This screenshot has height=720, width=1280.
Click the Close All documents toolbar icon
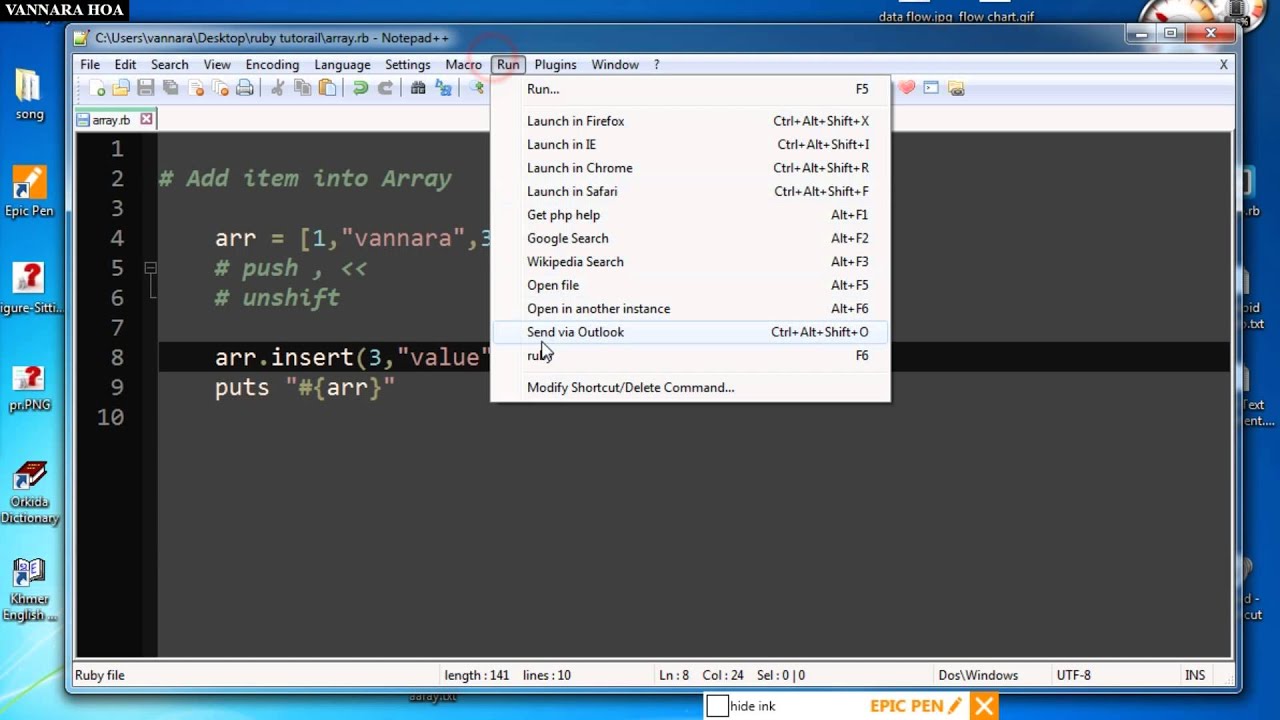(220, 88)
